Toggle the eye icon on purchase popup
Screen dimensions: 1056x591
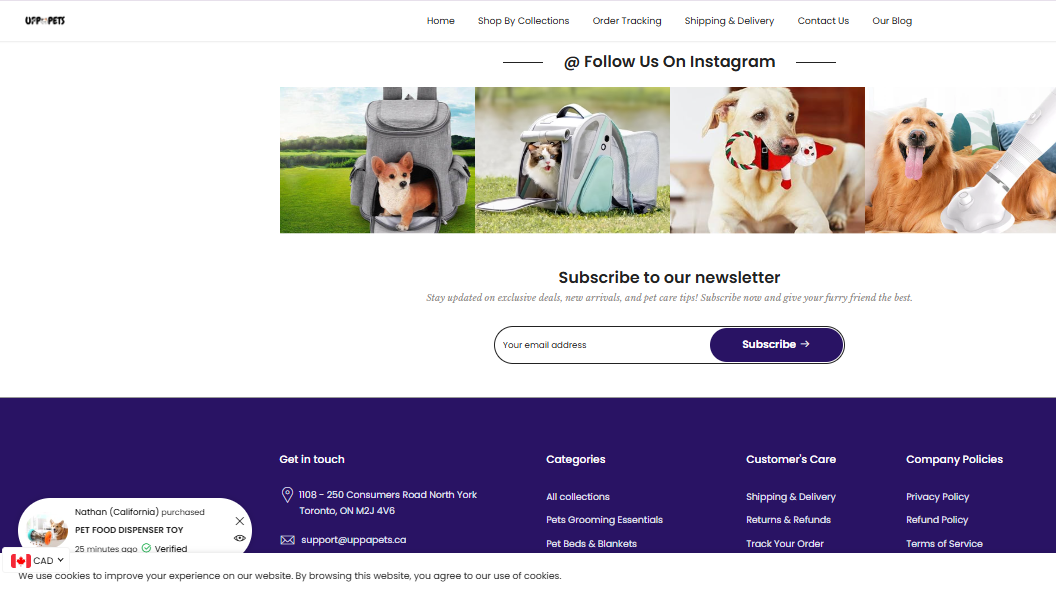click(x=240, y=538)
